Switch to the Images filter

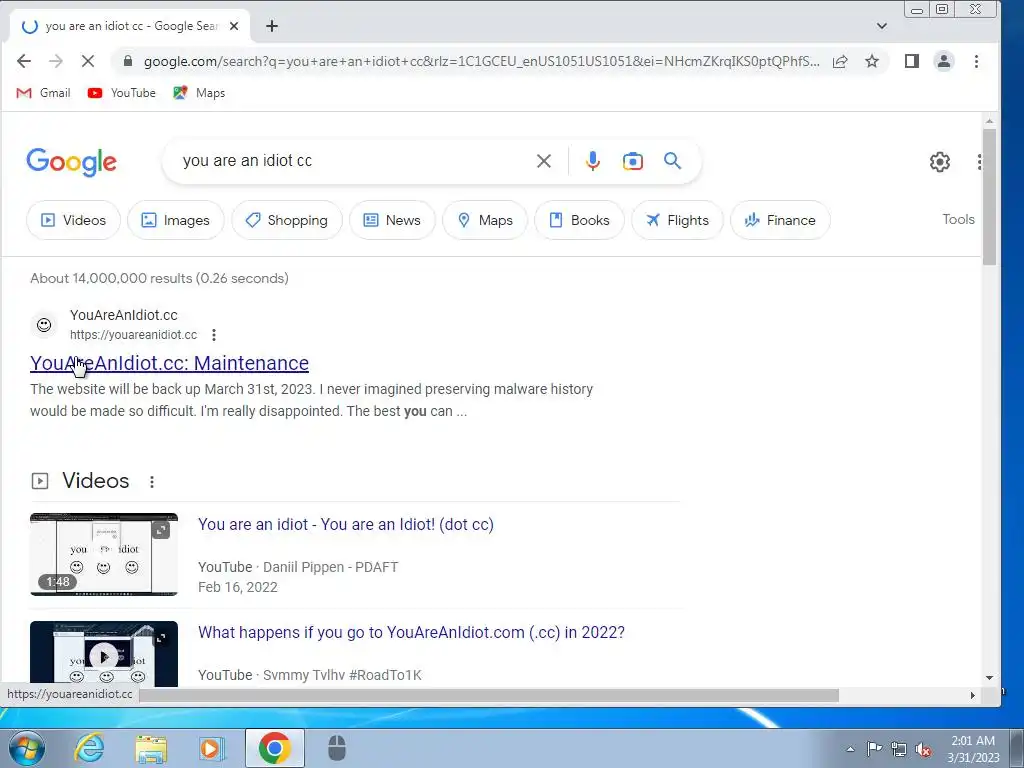pos(176,220)
